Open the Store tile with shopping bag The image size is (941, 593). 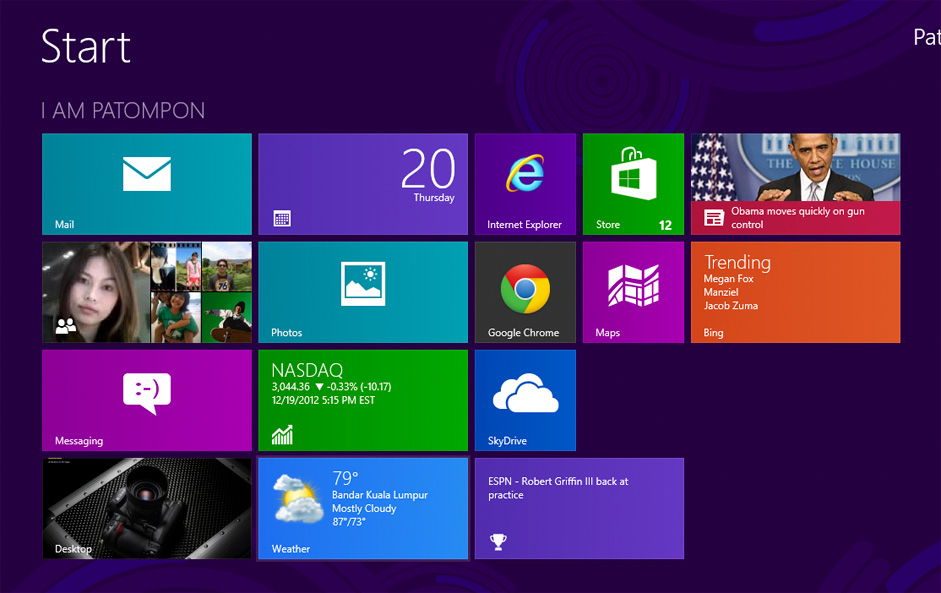633,184
